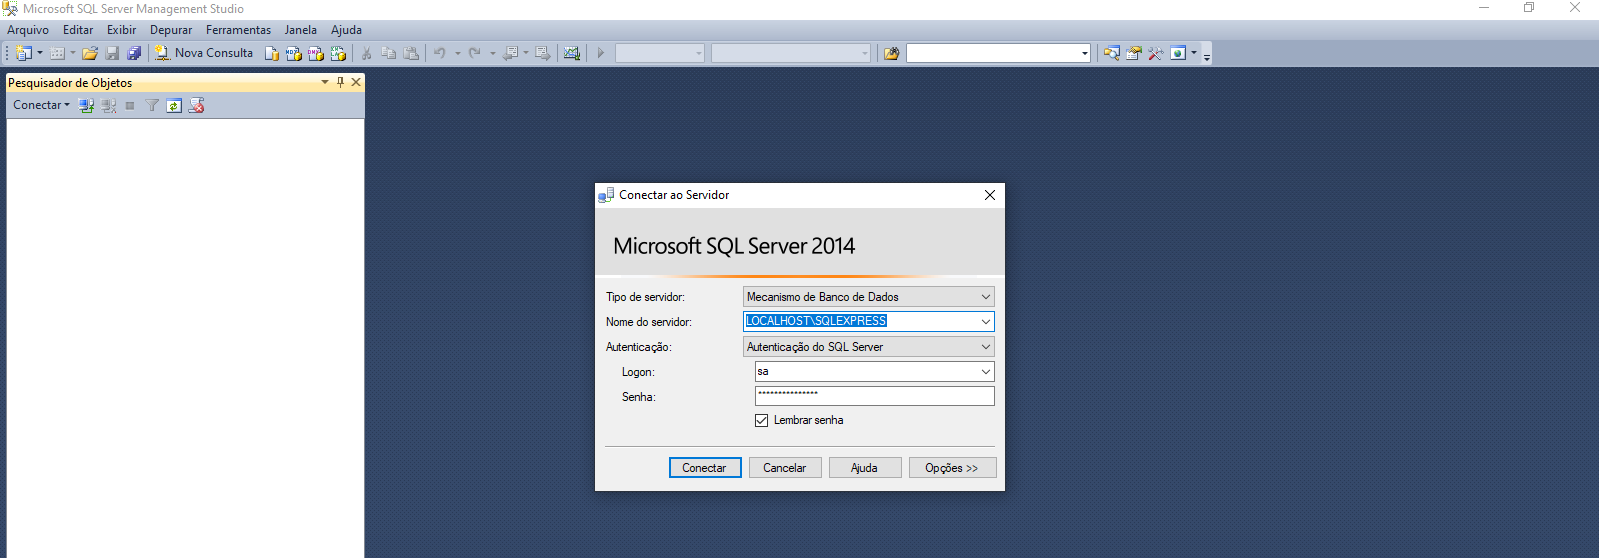Click the Opções >> button

click(x=952, y=468)
